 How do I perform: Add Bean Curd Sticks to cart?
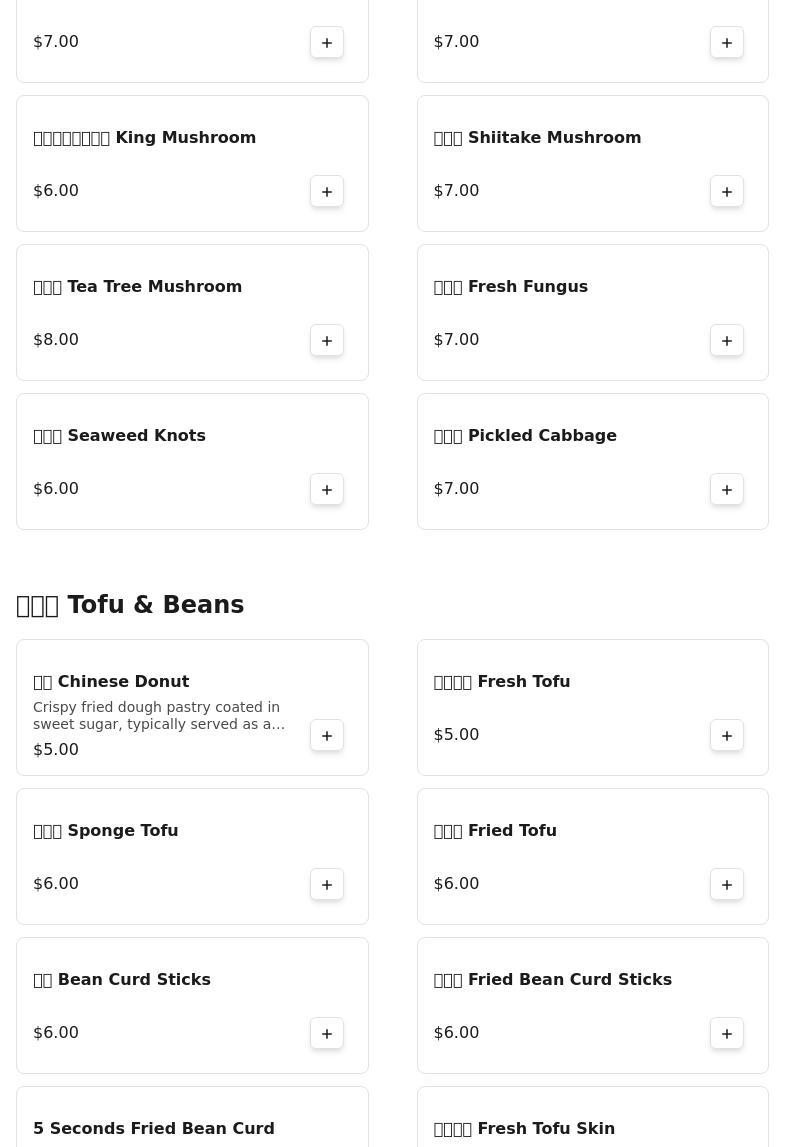(x=327, y=1033)
